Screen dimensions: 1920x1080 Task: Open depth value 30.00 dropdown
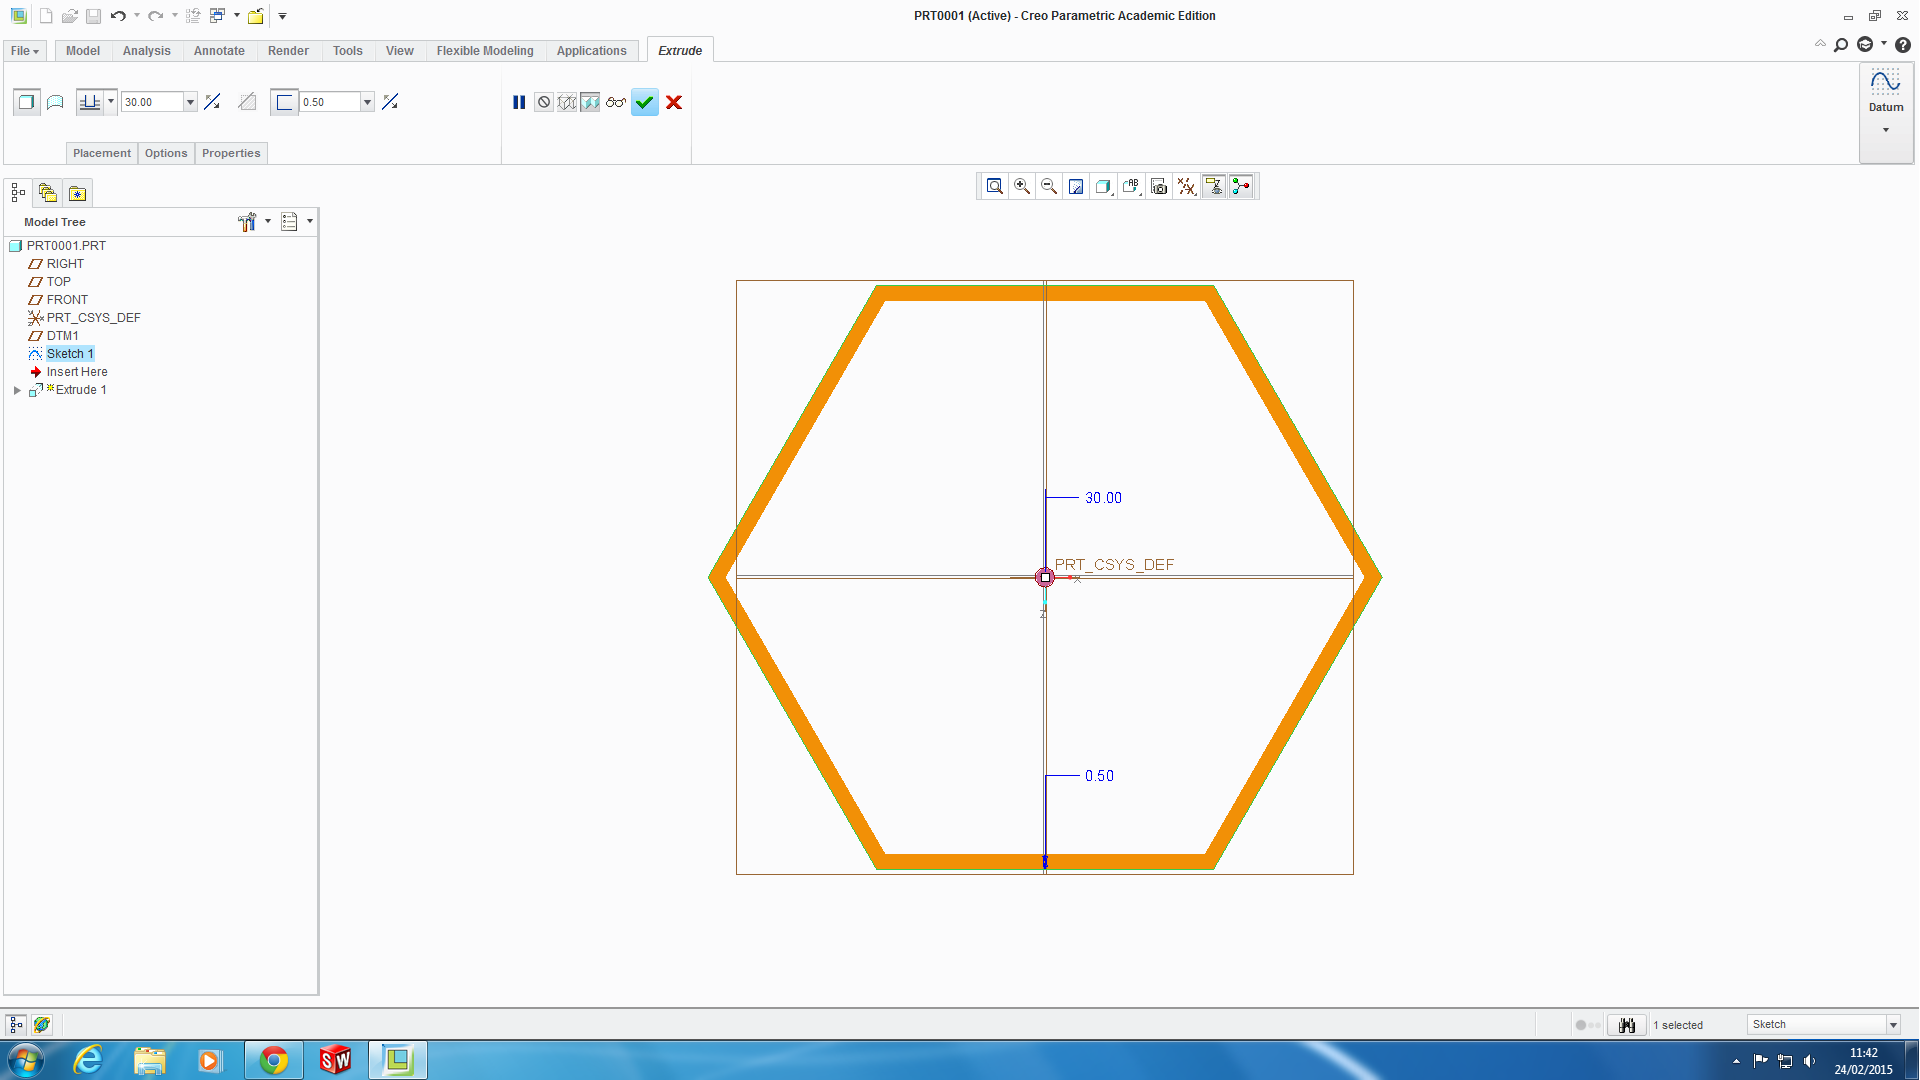pyautogui.click(x=190, y=102)
